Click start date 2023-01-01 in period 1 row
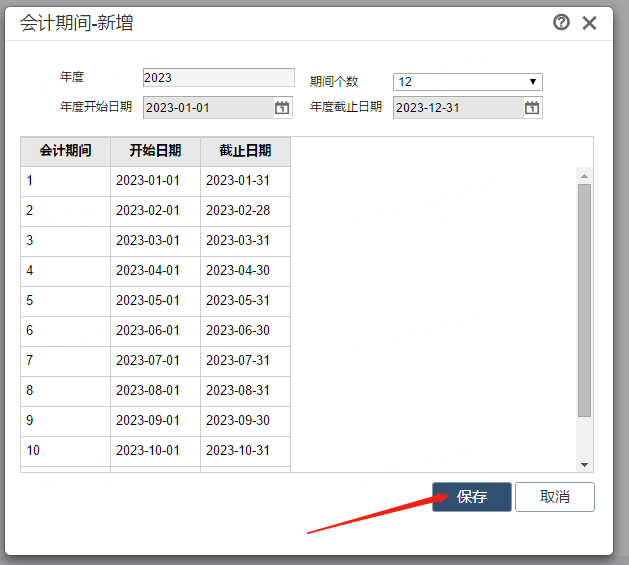629x565 pixels. coord(155,181)
